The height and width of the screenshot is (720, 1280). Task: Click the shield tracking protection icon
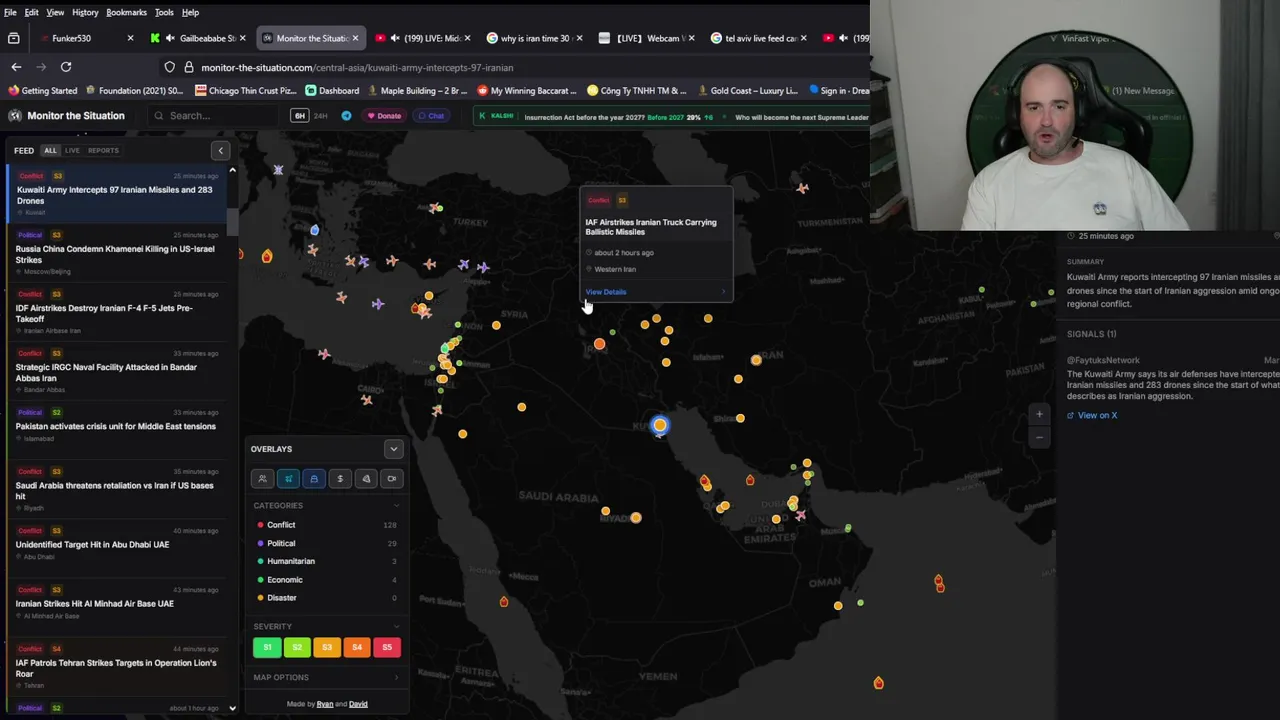click(x=170, y=67)
